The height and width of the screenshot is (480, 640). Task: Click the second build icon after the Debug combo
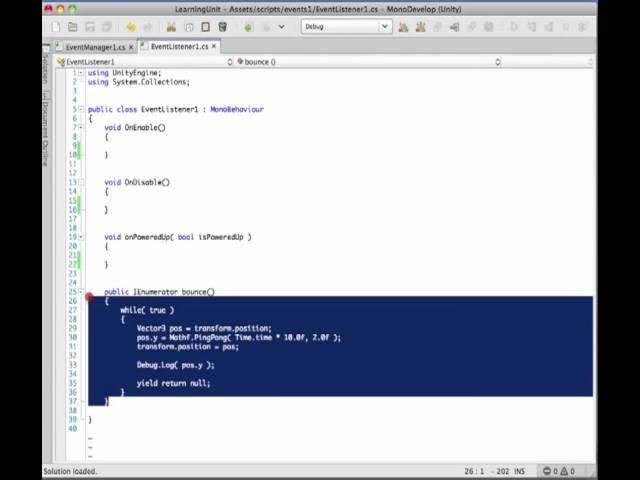(x=420, y=27)
